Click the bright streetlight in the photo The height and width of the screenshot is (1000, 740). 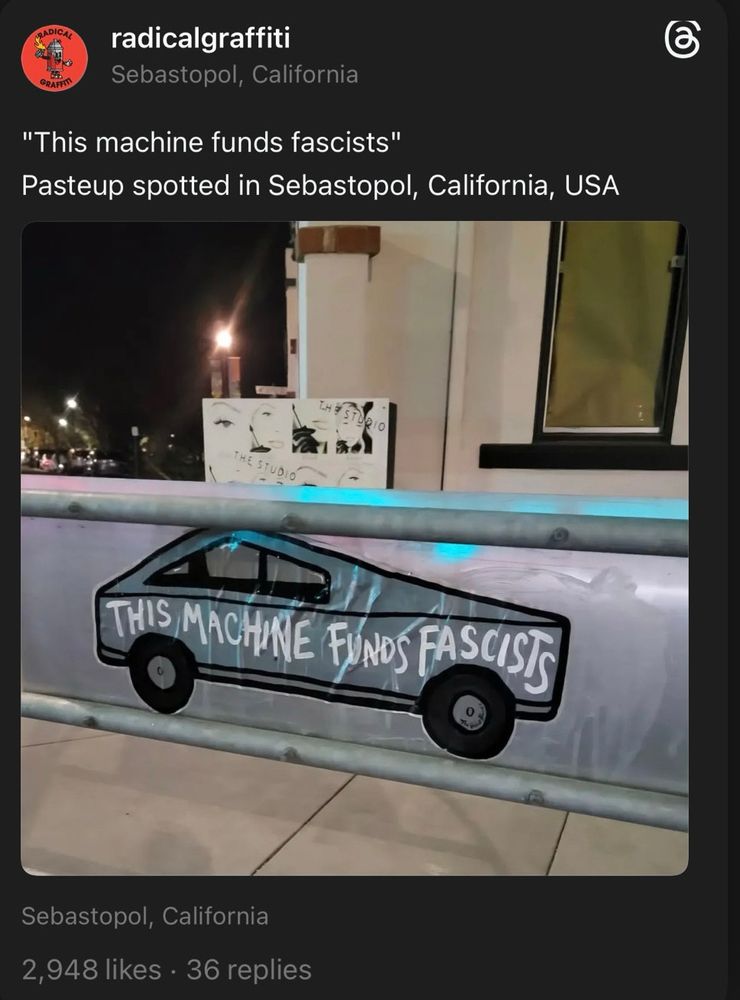pyautogui.click(x=223, y=339)
